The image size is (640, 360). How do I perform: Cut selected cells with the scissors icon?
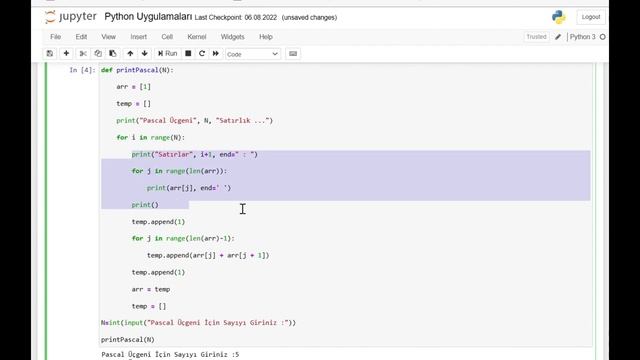83,53
